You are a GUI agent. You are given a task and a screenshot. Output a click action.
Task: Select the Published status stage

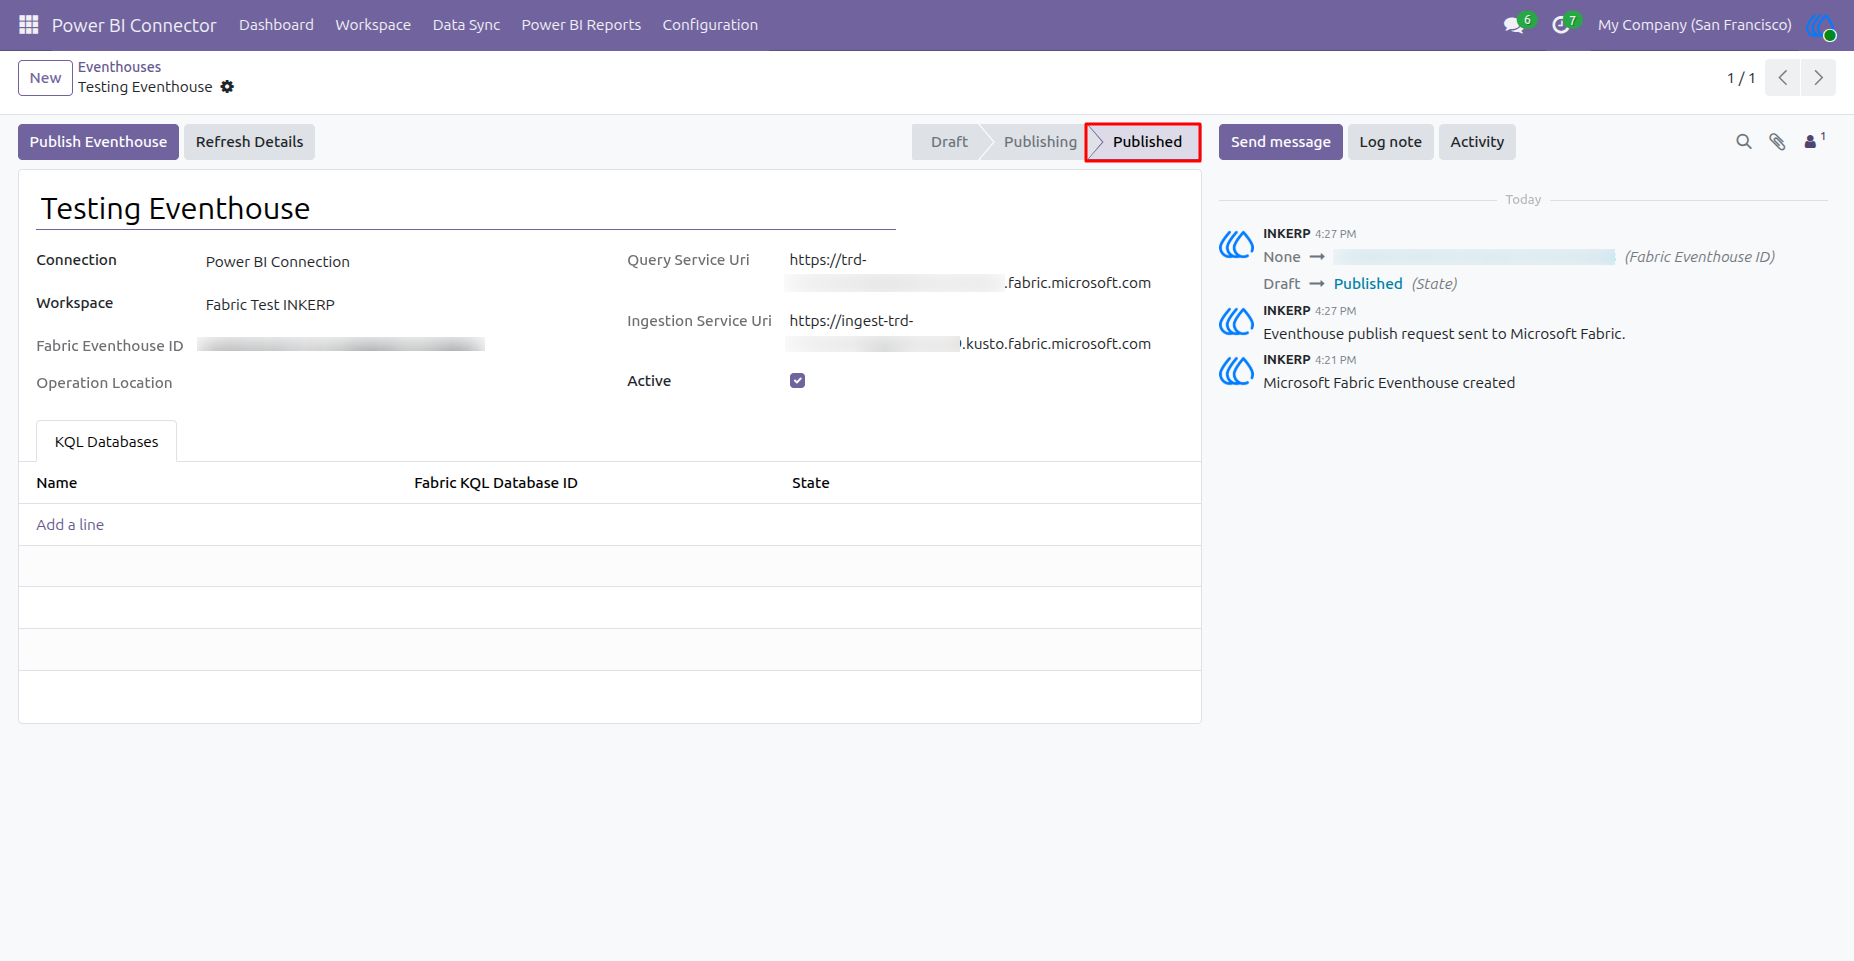tap(1147, 142)
